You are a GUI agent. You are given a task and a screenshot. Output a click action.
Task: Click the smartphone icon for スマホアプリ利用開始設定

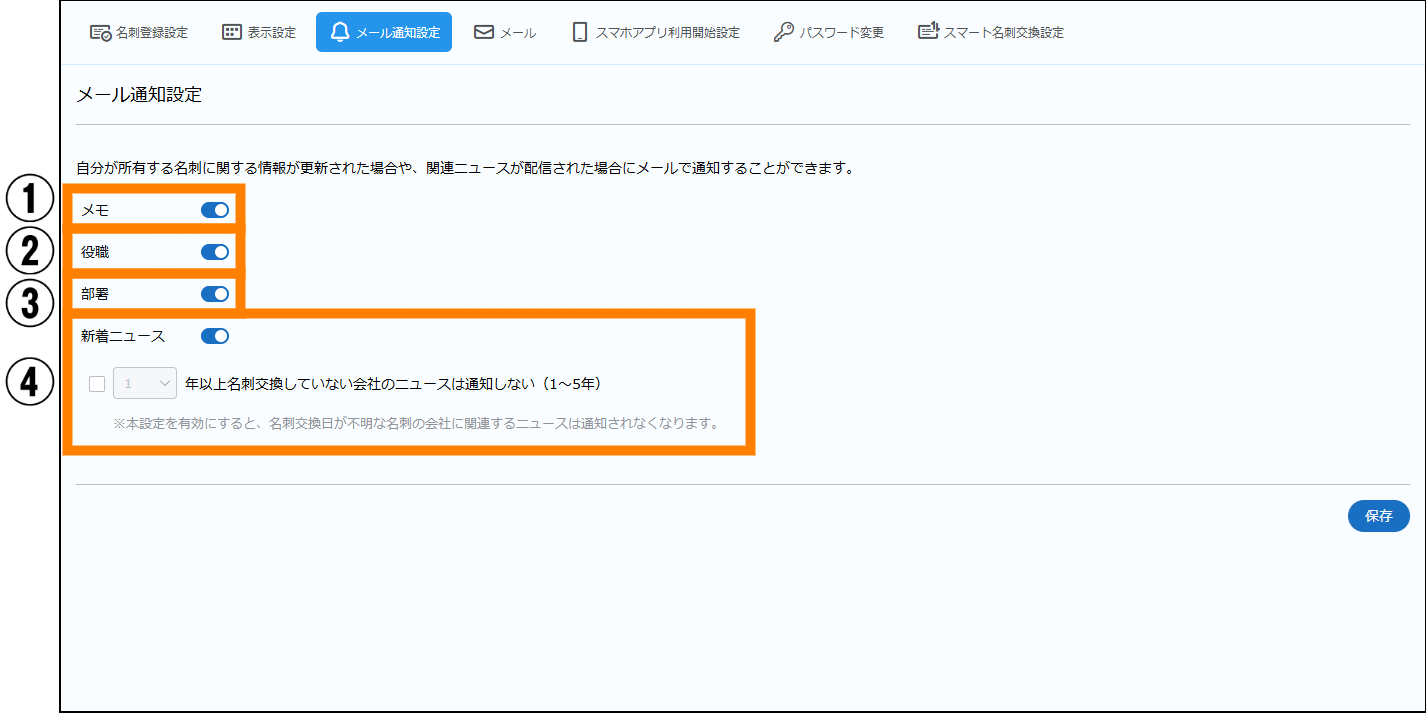[x=580, y=32]
